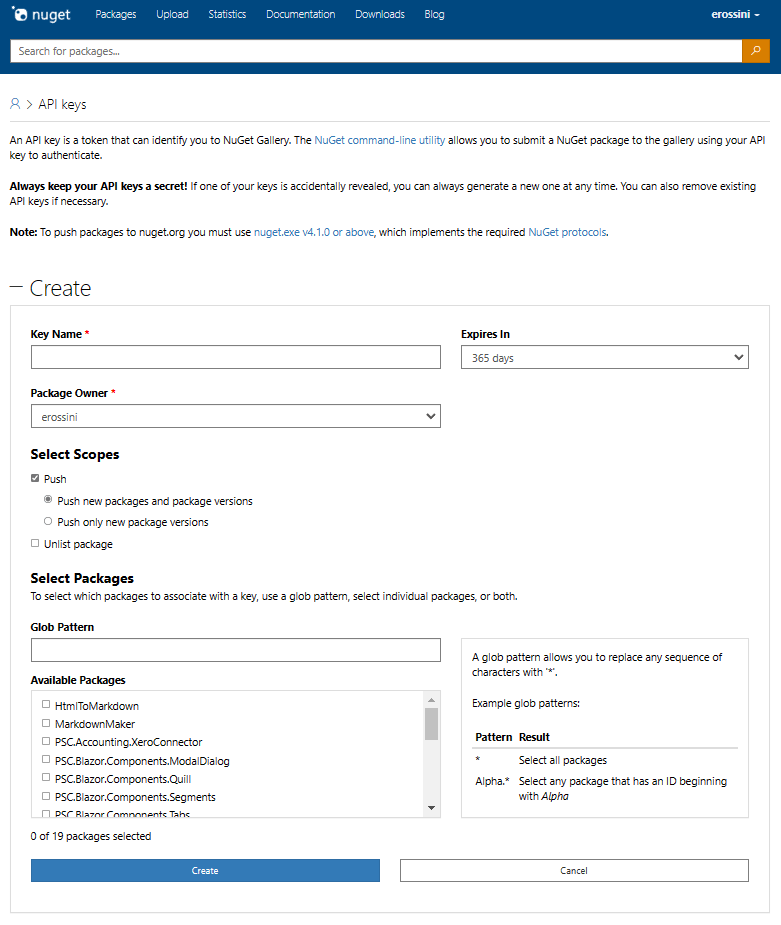Image resolution: width=781 pixels, height=925 pixels.
Task: Open the Packages menu item
Action: [x=116, y=14]
